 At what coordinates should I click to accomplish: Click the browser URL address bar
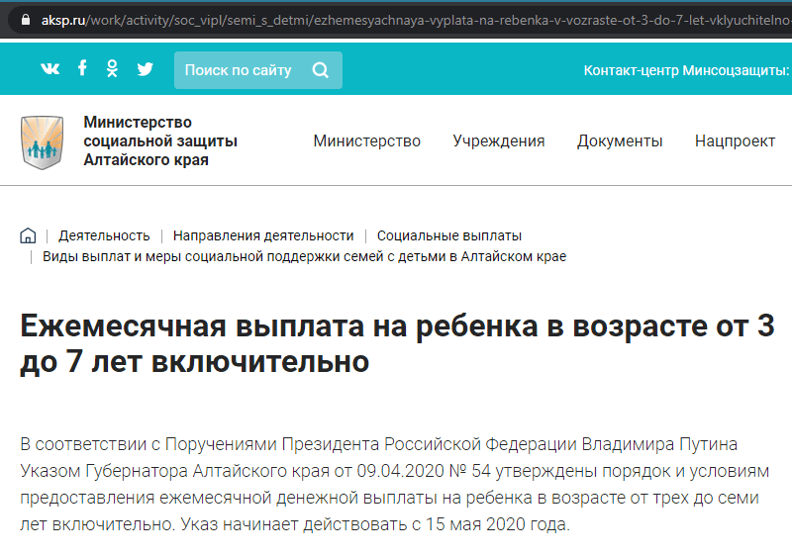404,20
